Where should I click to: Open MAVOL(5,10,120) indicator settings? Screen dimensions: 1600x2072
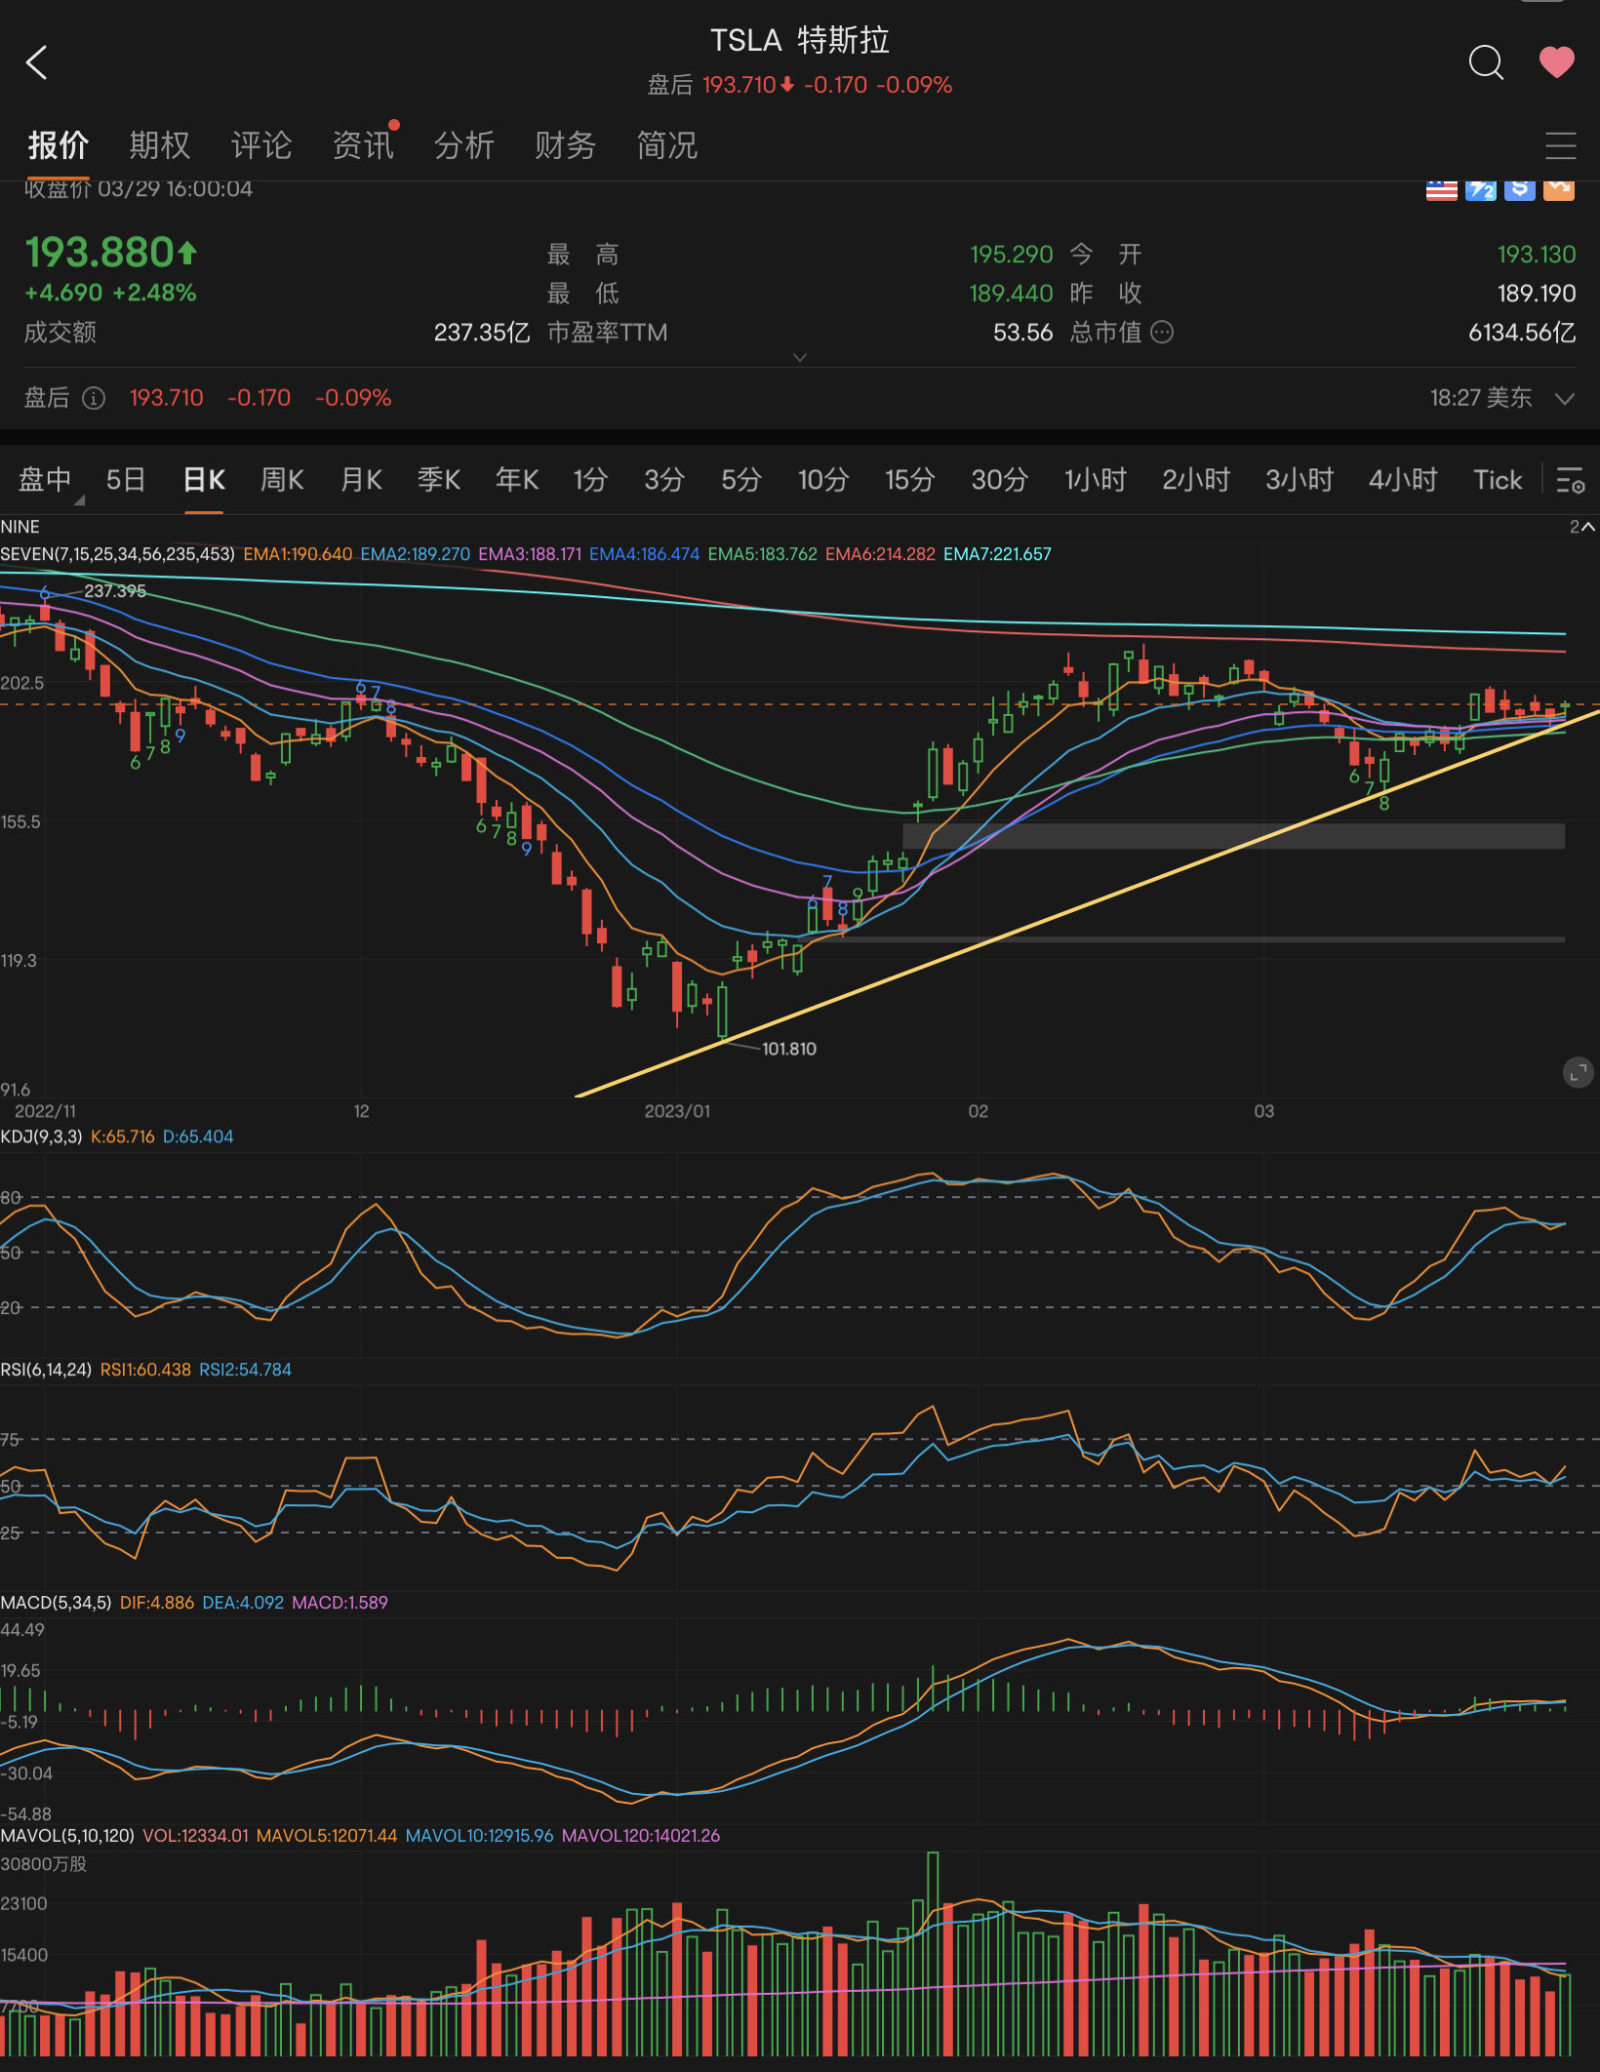67,1836
